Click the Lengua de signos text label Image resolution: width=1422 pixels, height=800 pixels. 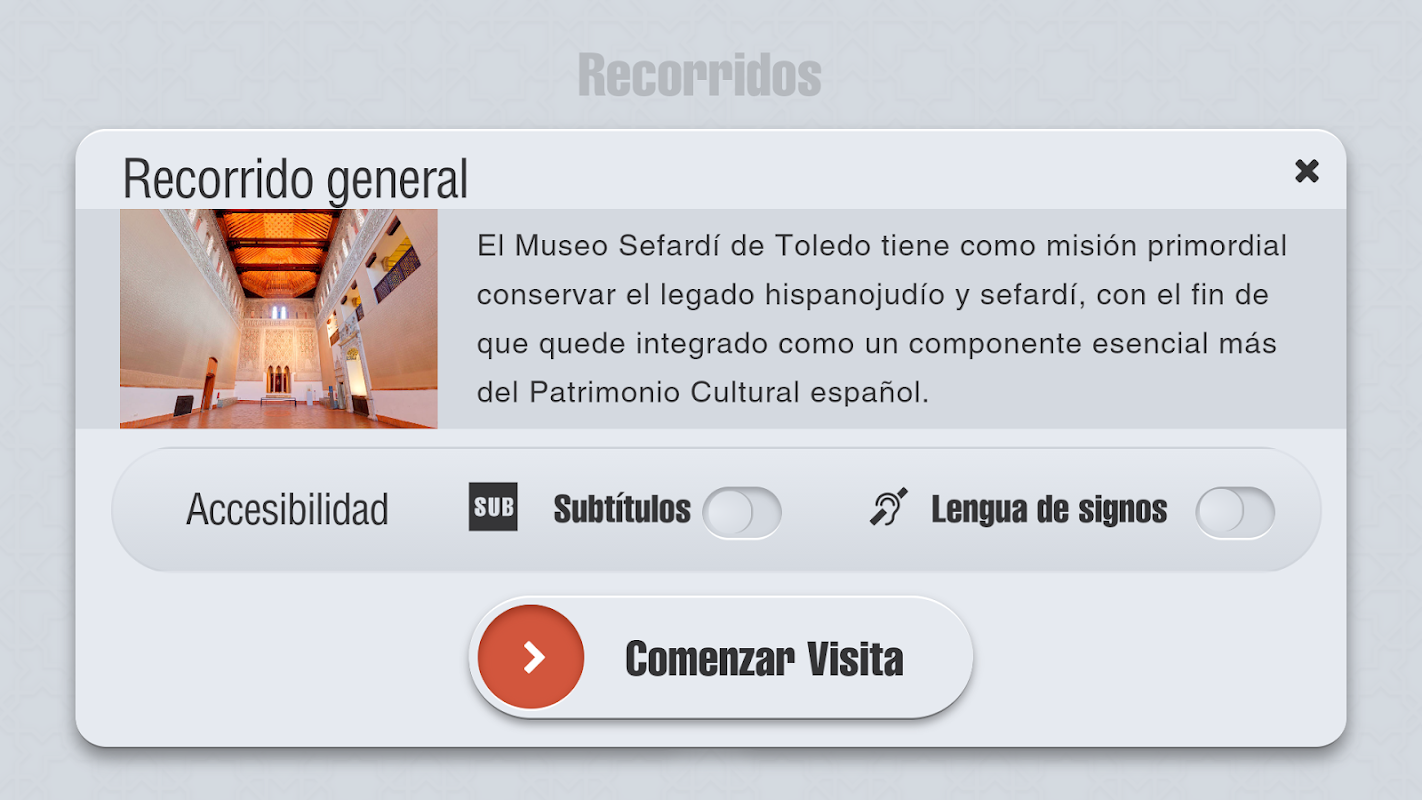[x=1049, y=509]
